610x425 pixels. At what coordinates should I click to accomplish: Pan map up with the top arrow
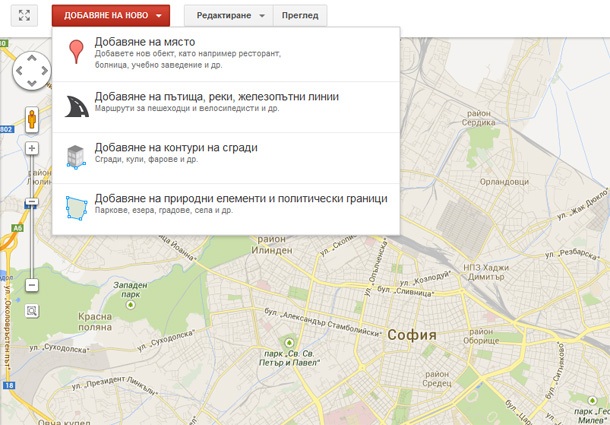tap(32, 58)
